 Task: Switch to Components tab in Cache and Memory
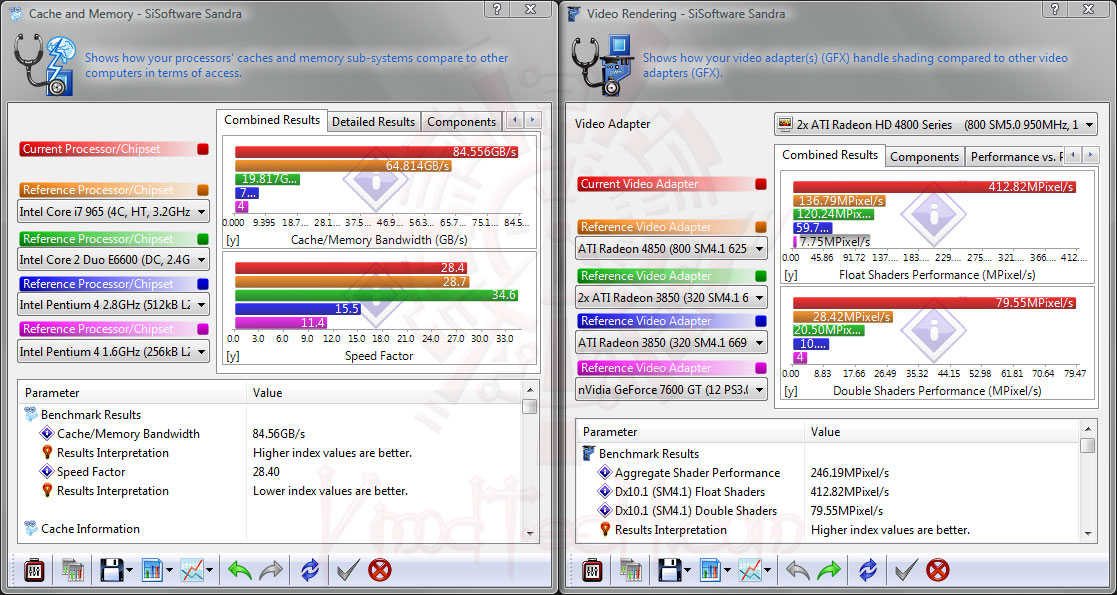point(462,122)
